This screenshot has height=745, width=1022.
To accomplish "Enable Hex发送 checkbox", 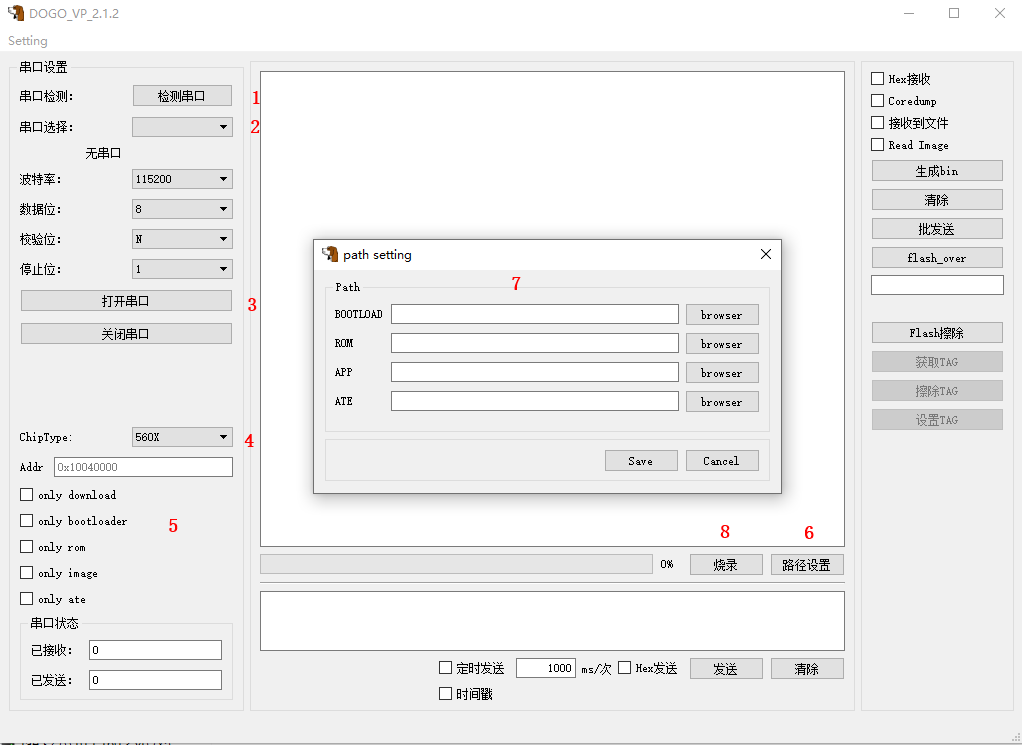I will coord(624,667).
